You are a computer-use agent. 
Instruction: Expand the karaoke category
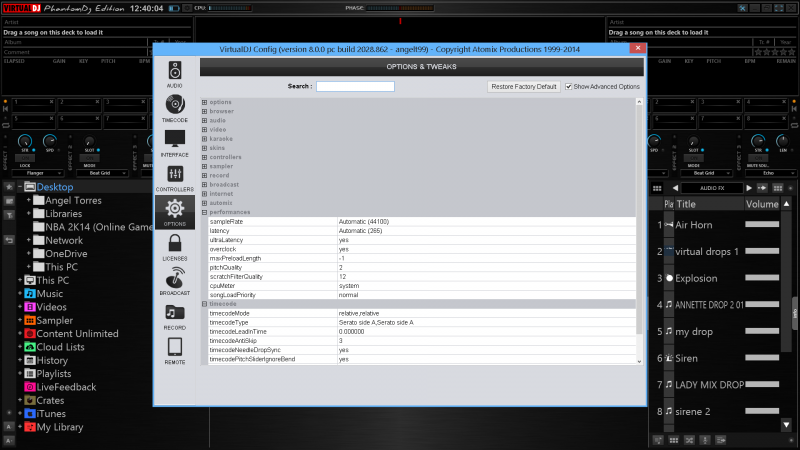point(205,139)
